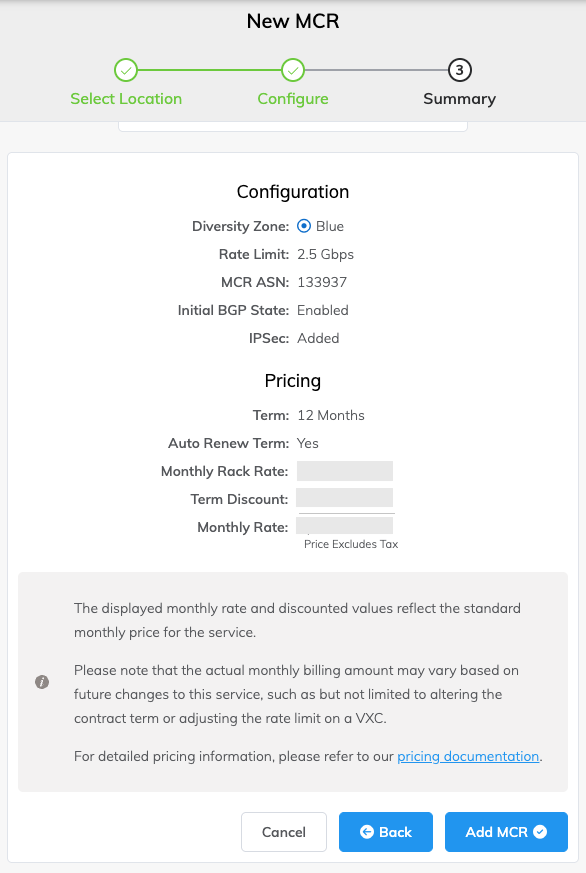This screenshot has height=873, width=586.
Task: Open the Summary step label
Action: [x=460, y=99]
